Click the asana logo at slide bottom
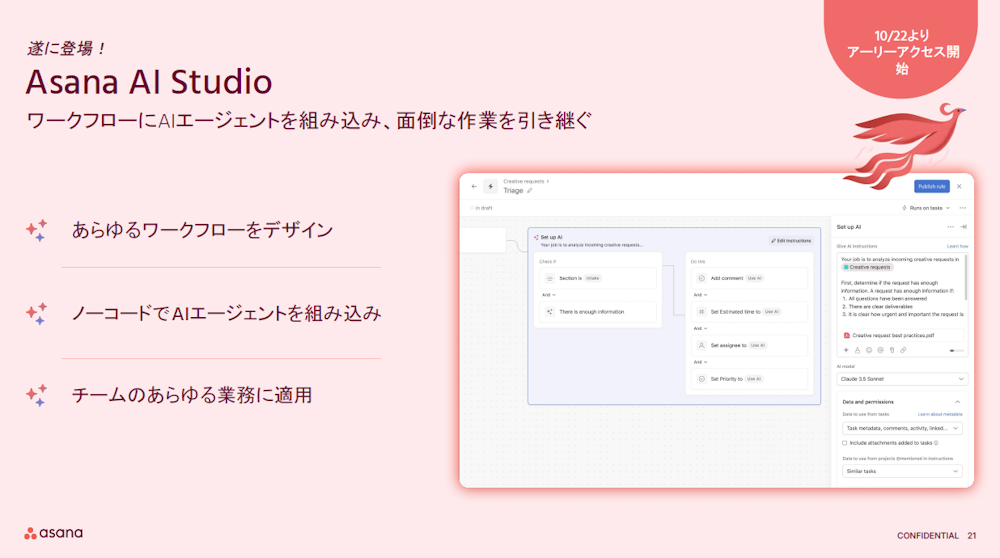Viewport: 1000px width, 558px height. pos(54,533)
